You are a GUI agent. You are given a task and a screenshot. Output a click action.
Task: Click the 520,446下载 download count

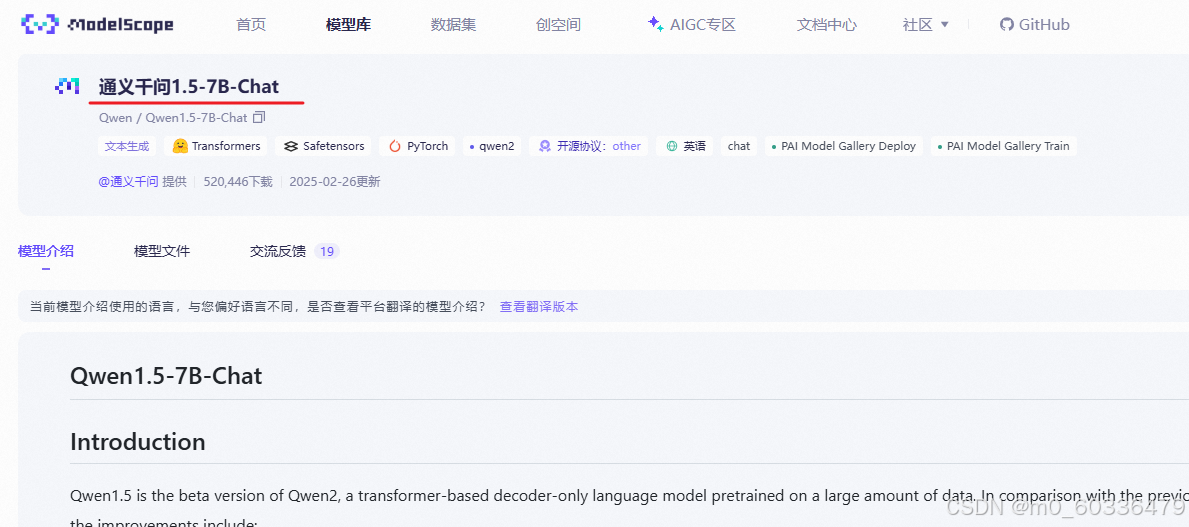tap(238, 181)
